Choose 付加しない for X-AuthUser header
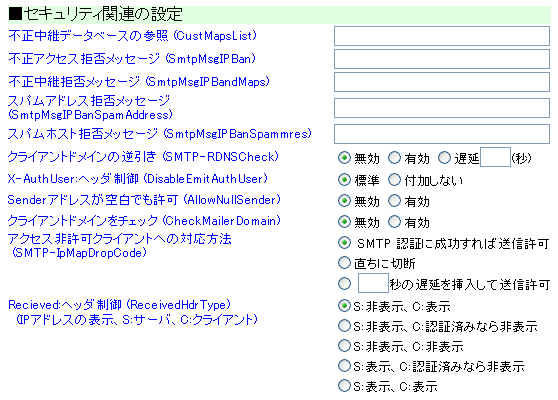The width and height of the screenshot is (558, 400). [394, 180]
